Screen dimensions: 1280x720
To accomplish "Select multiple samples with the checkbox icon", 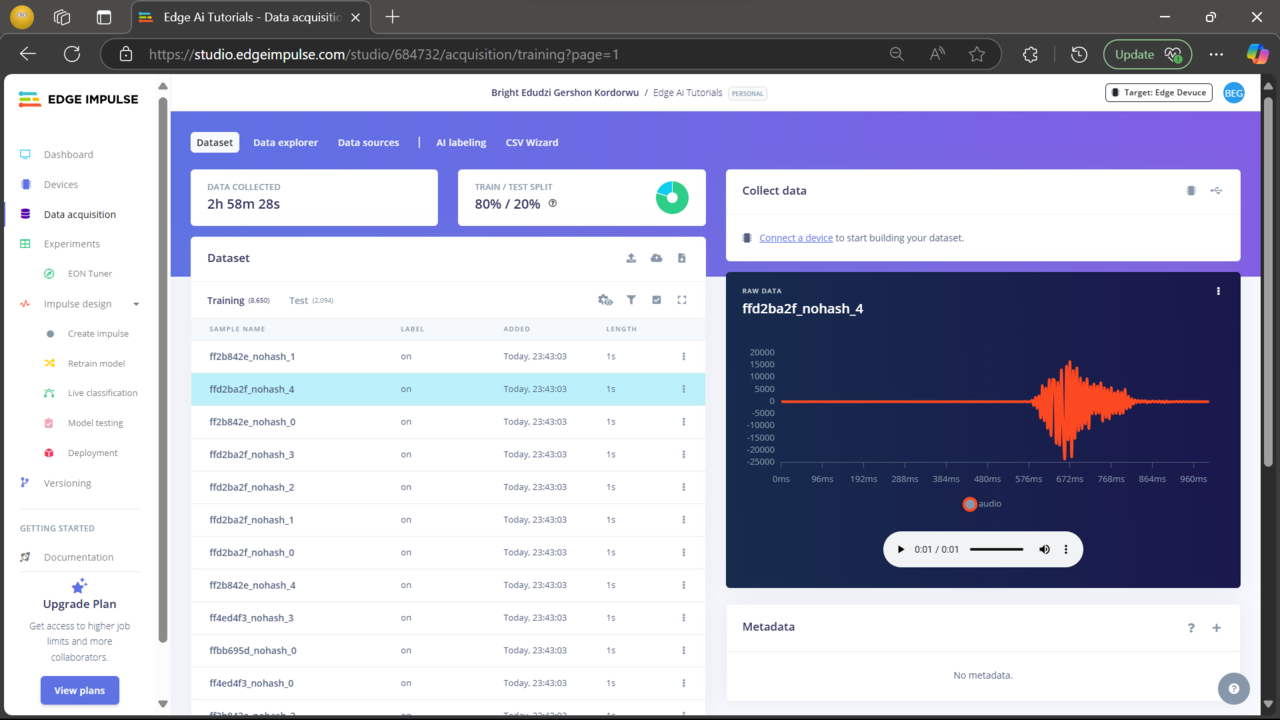I will (x=655, y=299).
